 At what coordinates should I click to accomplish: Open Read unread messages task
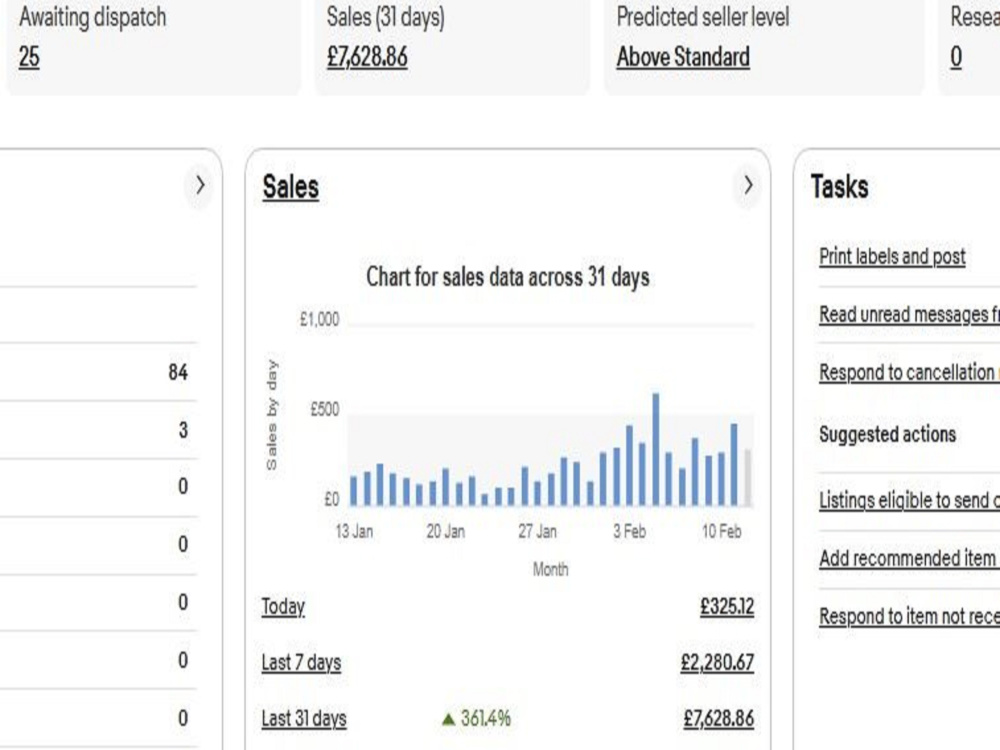click(x=909, y=314)
